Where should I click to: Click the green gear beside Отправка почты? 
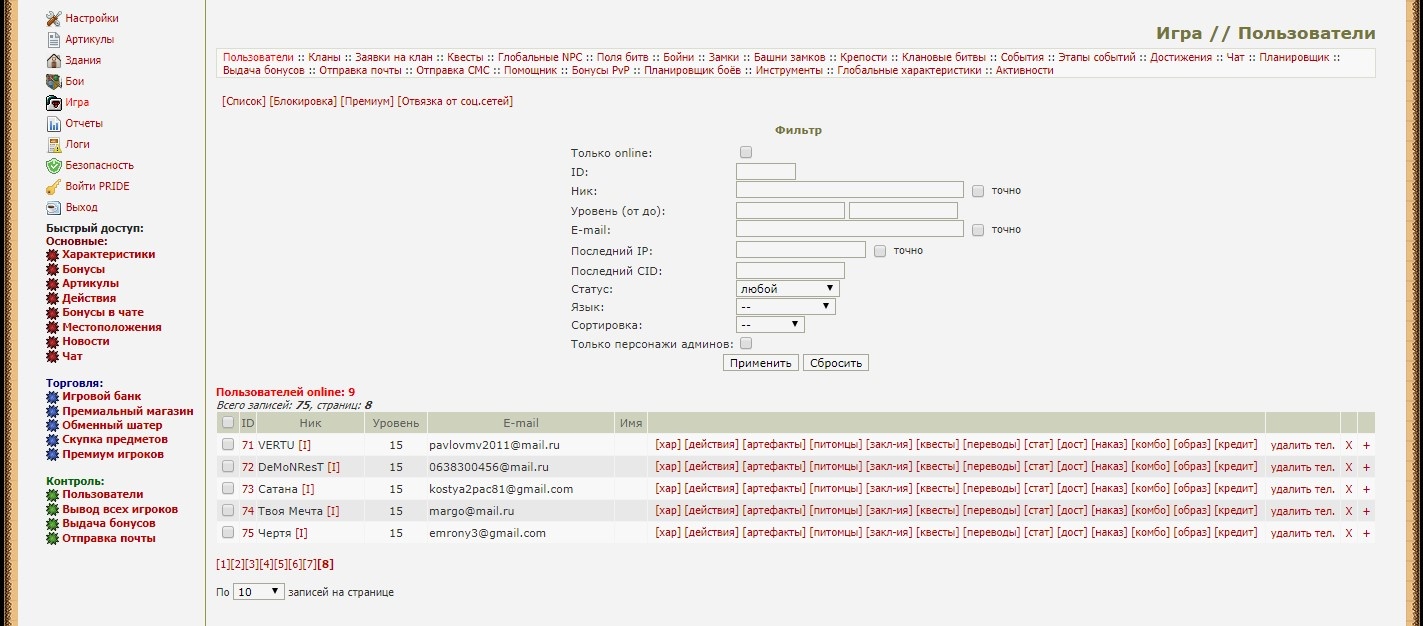click(53, 538)
